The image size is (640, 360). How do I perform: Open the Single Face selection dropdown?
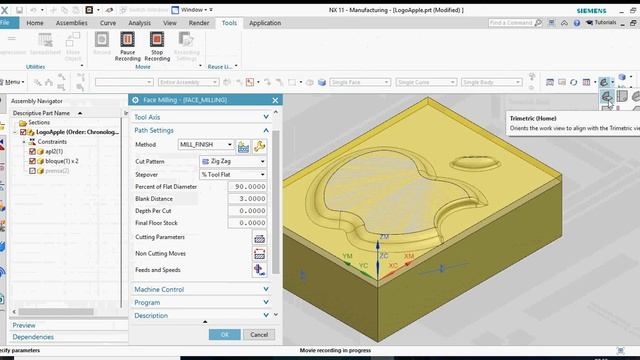click(x=360, y=82)
